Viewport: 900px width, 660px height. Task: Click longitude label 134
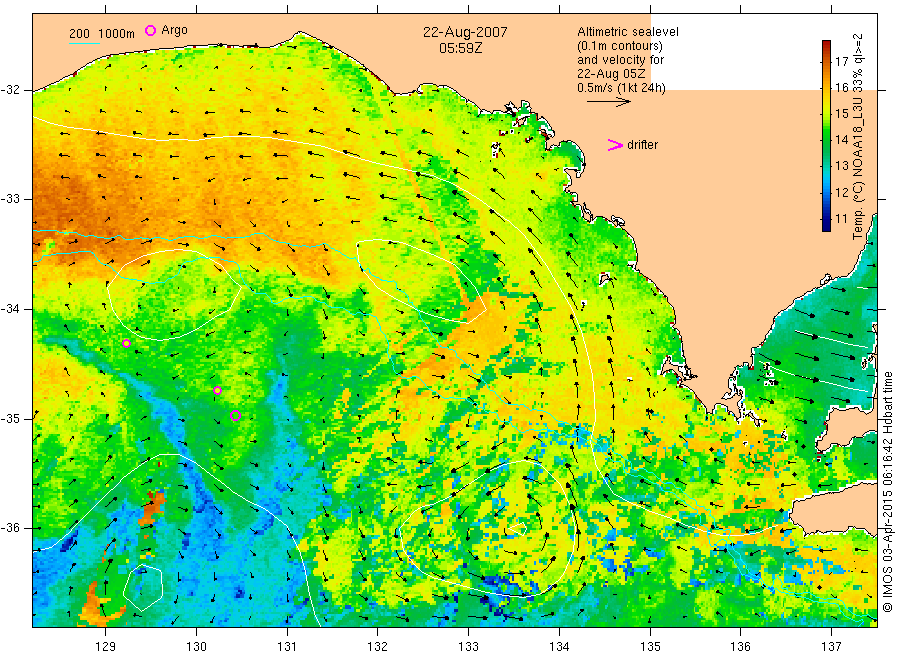pos(559,647)
